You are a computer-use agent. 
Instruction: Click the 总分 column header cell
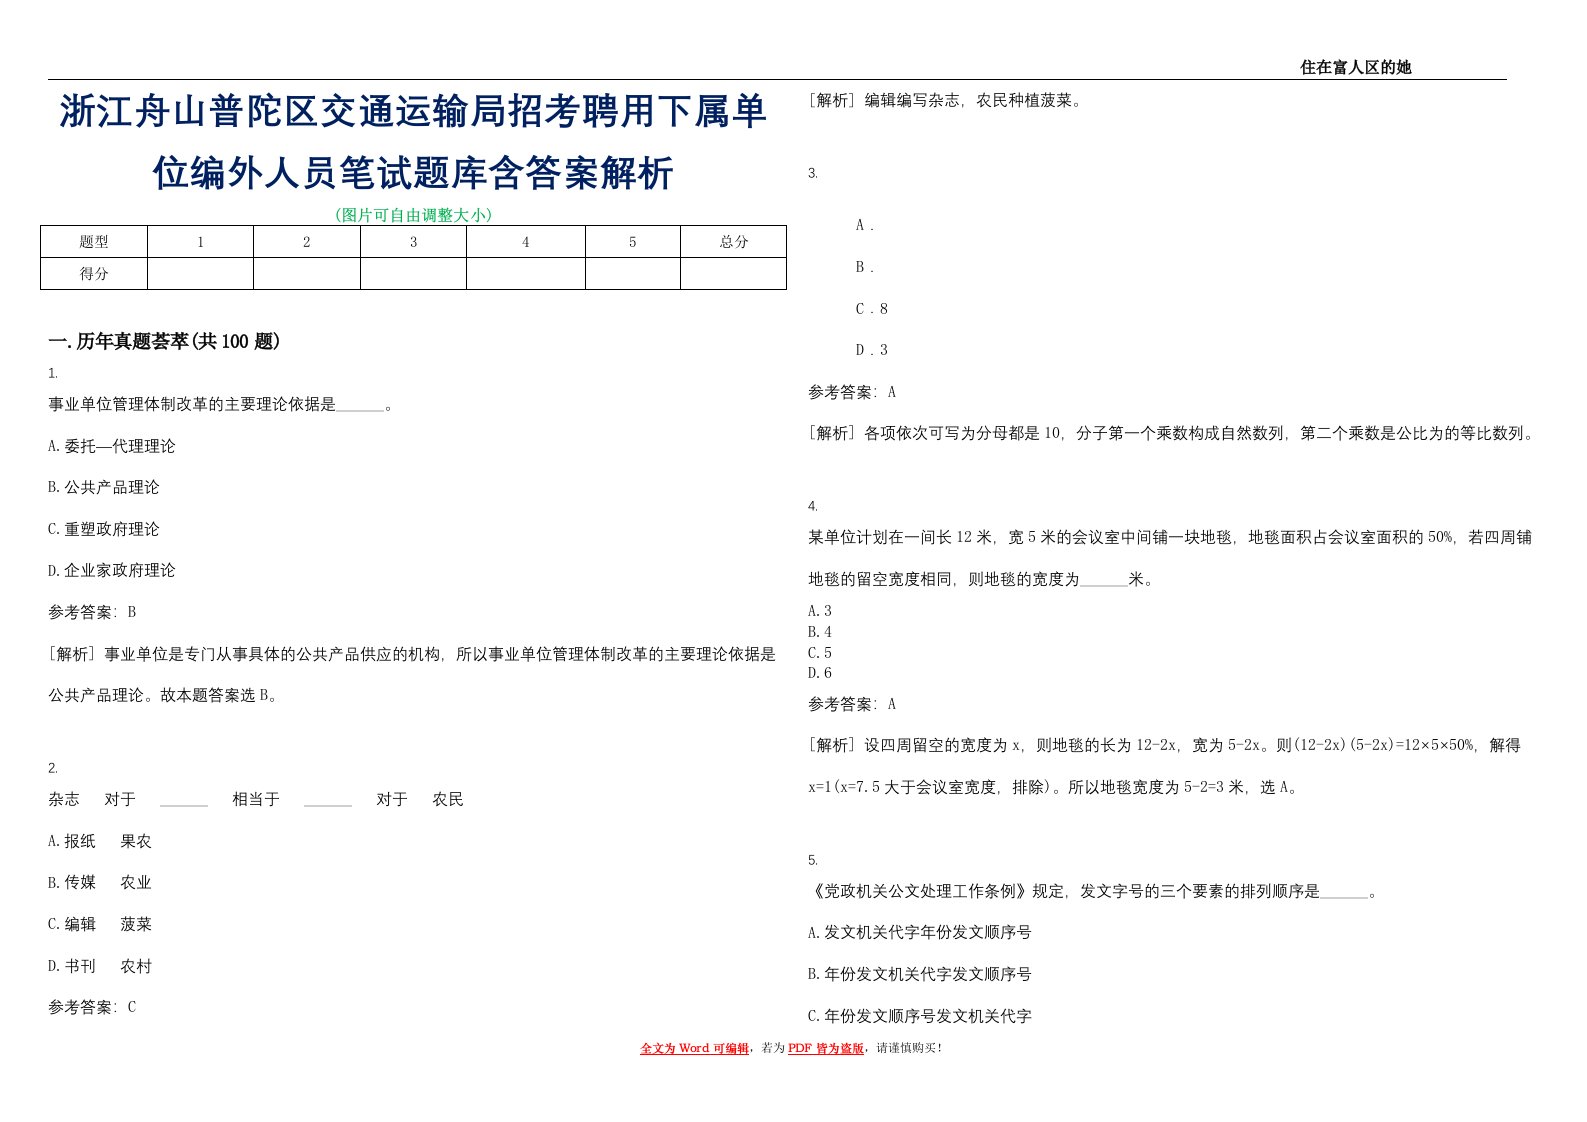click(733, 242)
